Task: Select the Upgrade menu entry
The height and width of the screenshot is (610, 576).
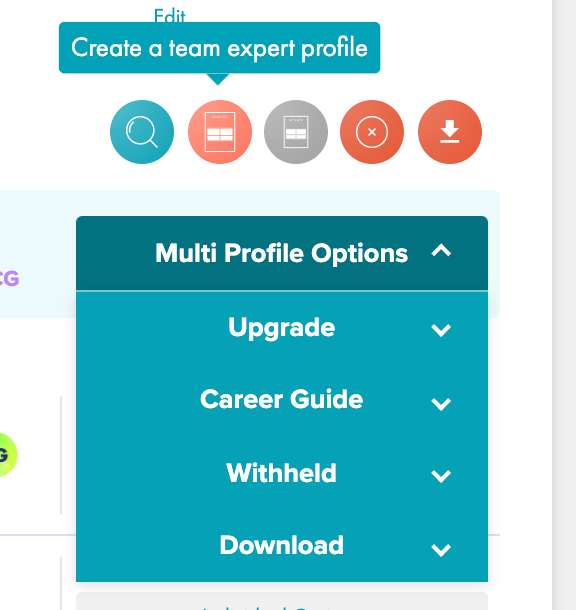Action: pos(282,328)
